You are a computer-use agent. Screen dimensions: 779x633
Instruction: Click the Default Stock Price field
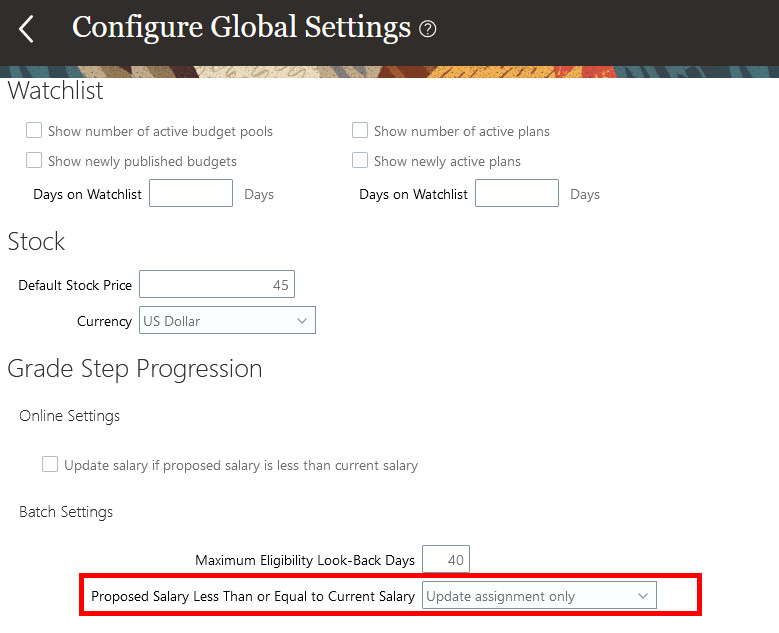point(217,285)
